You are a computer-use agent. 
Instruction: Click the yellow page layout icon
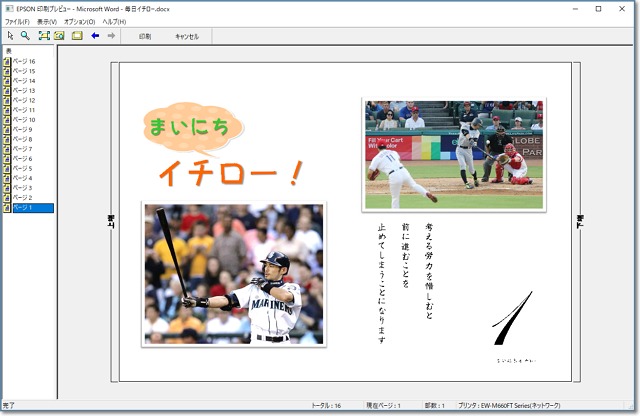pos(77,35)
